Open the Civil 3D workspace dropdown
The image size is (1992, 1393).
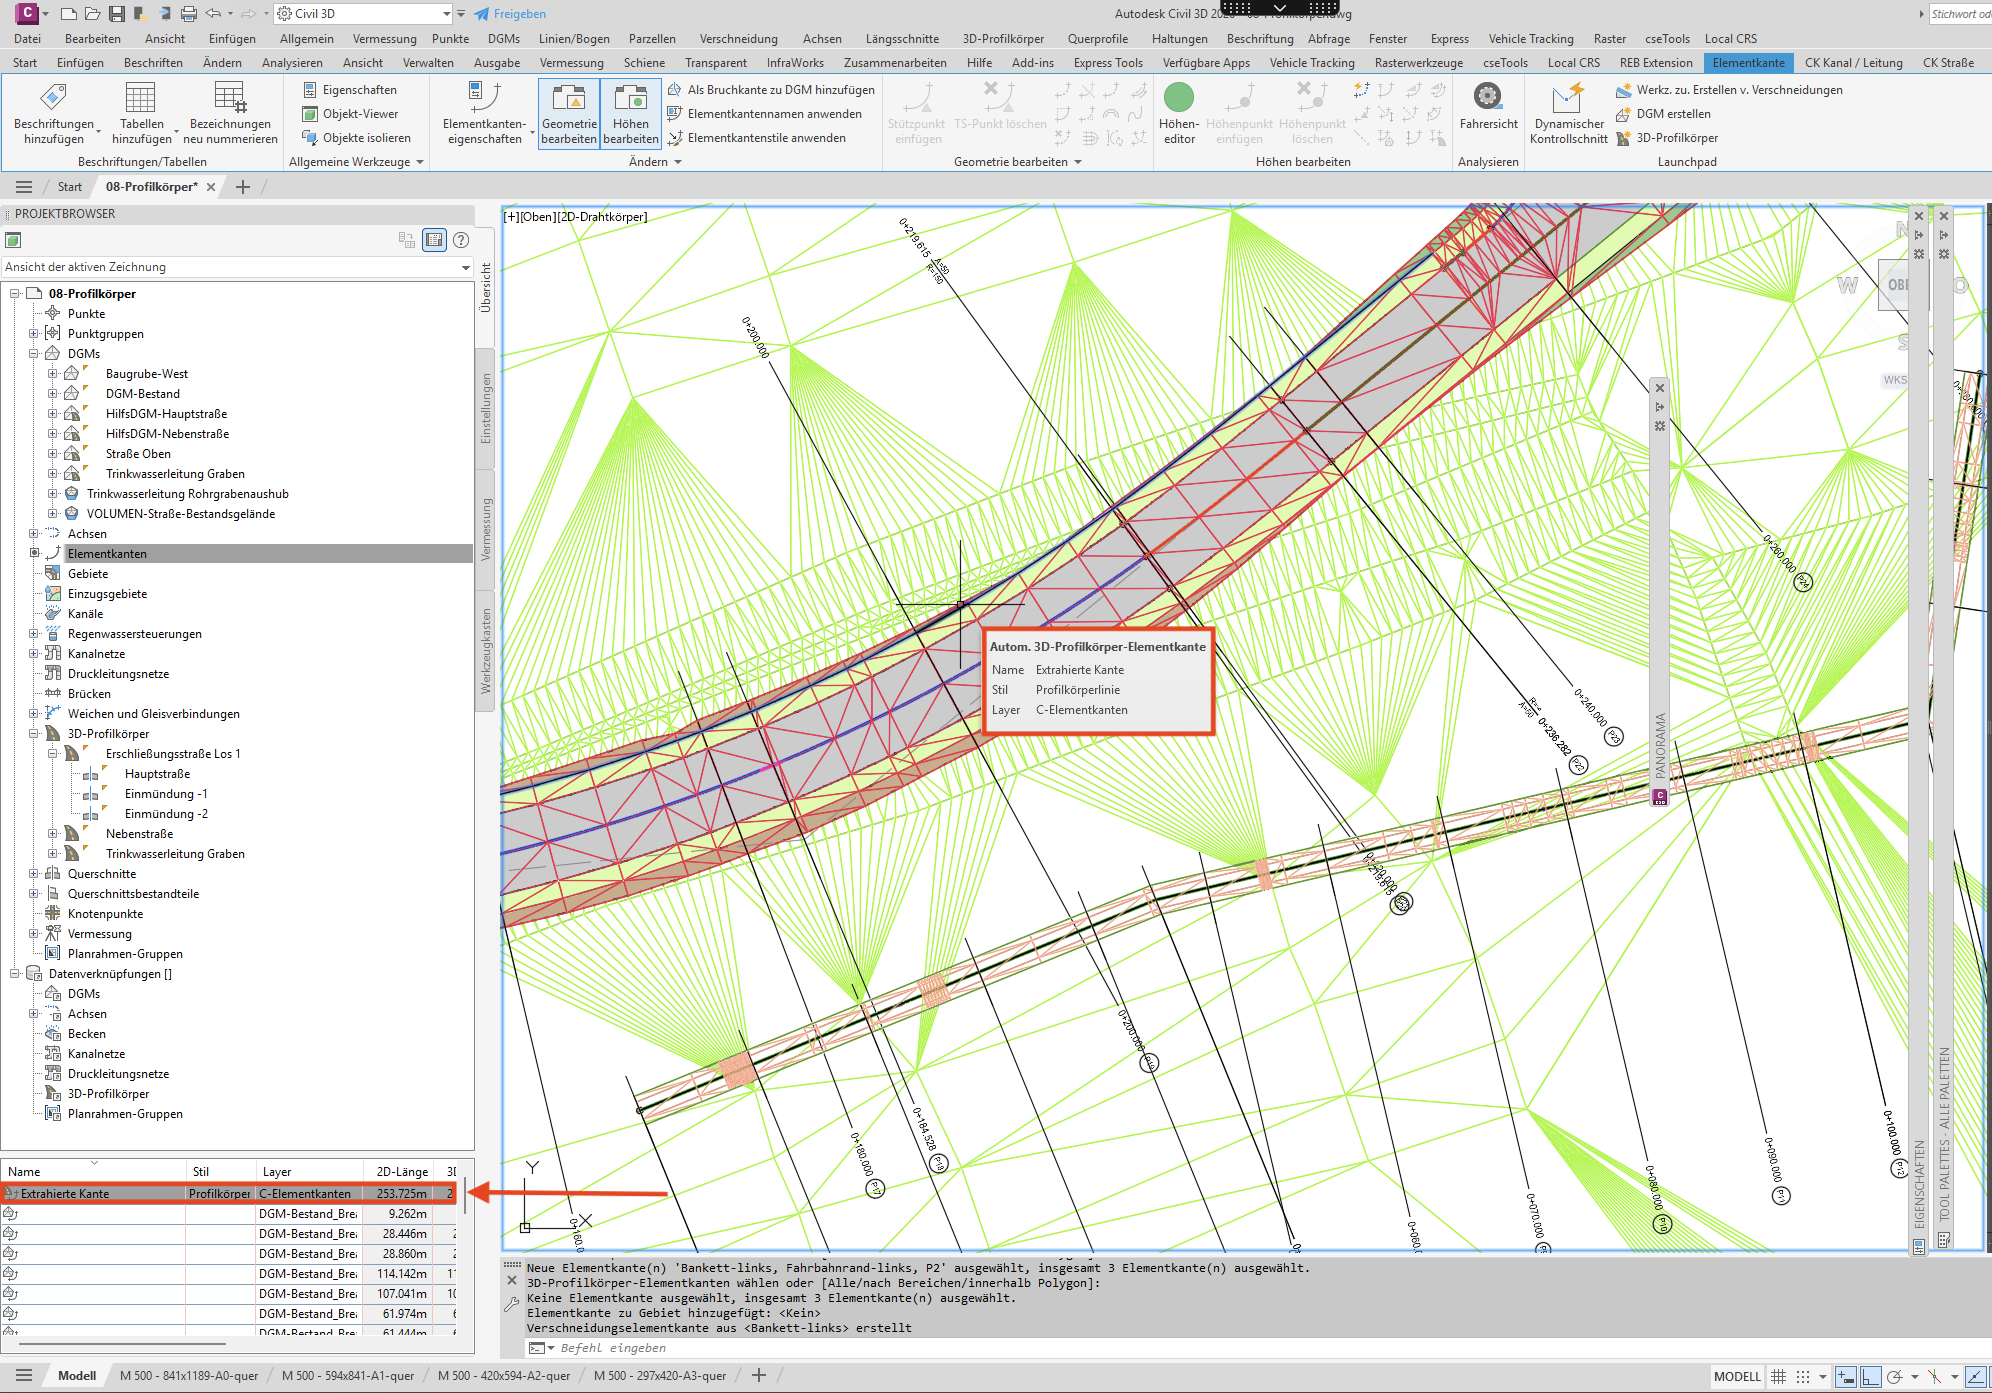(x=364, y=14)
